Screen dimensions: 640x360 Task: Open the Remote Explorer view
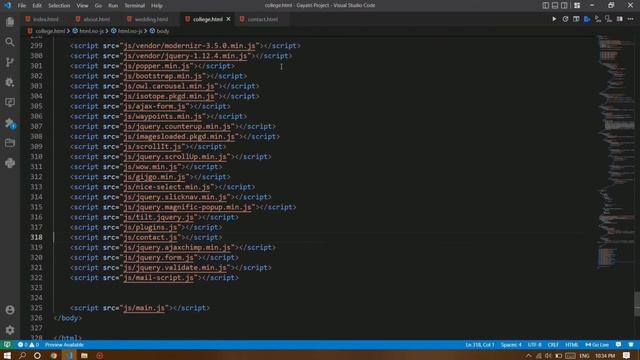click(10, 102)
